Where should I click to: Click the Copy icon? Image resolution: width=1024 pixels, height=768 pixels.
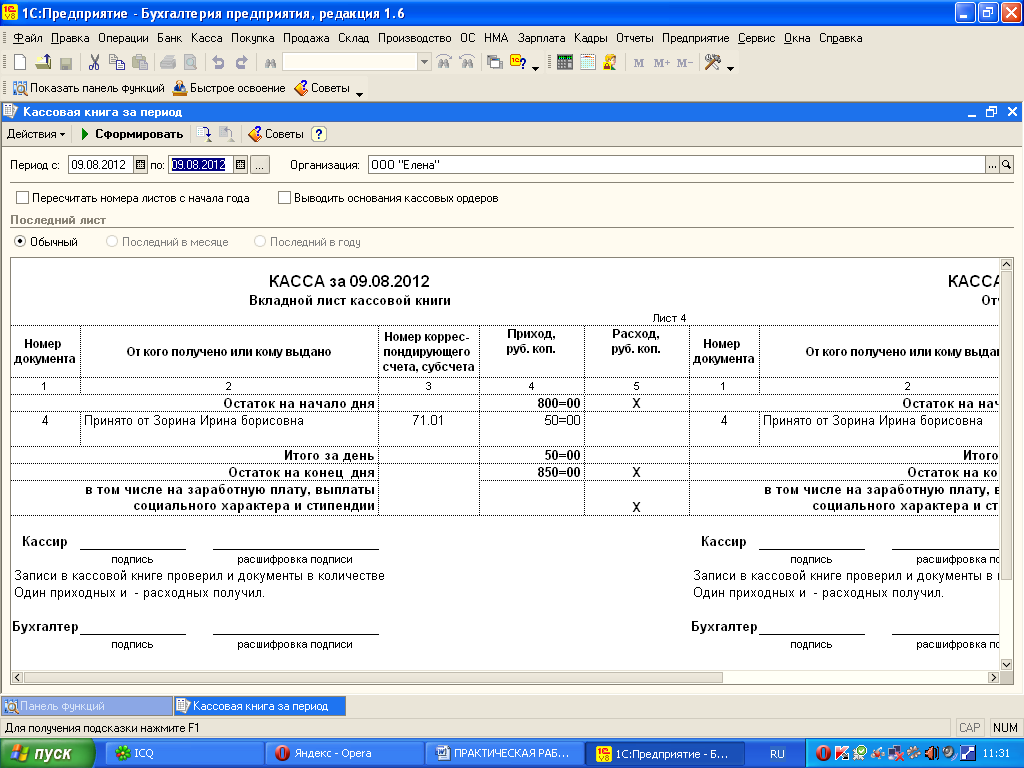pyautogui.click(x=117, y=63)
